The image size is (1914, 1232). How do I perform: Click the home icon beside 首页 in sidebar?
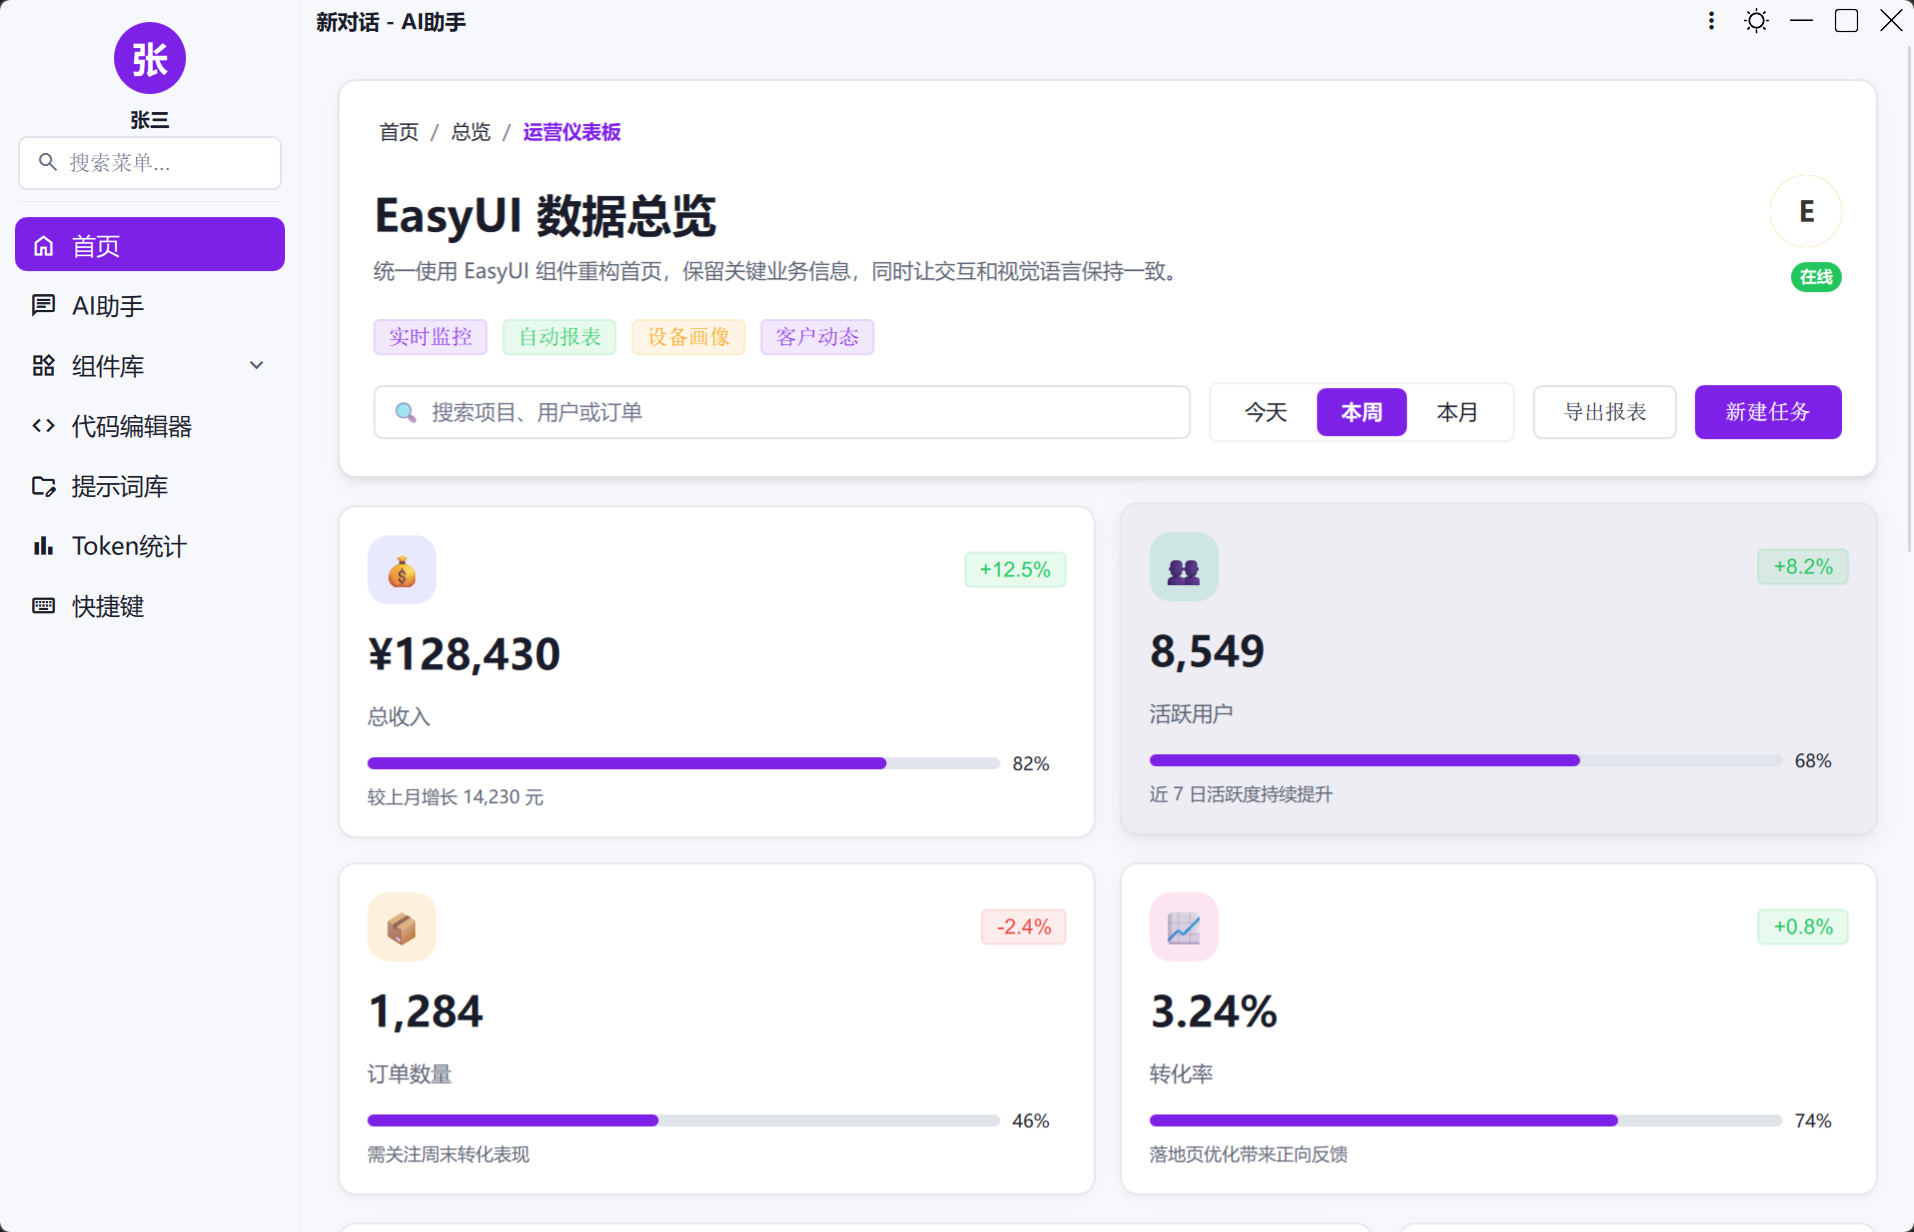click(44, 245)
